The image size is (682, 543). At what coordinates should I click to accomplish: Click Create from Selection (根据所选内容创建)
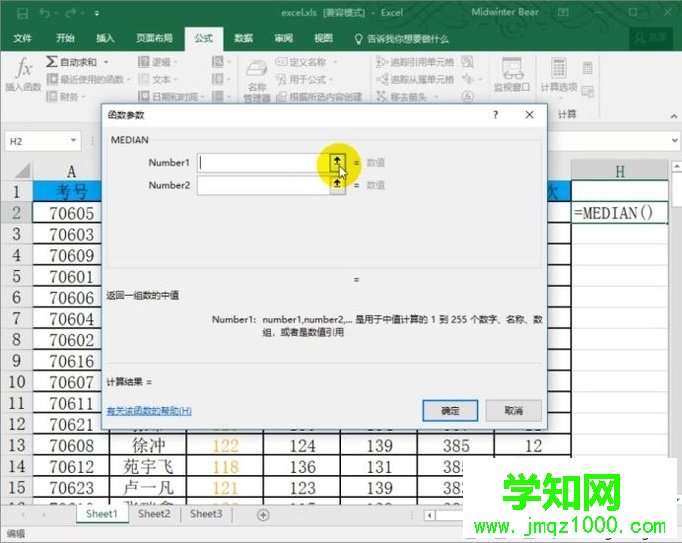[319, 96]
